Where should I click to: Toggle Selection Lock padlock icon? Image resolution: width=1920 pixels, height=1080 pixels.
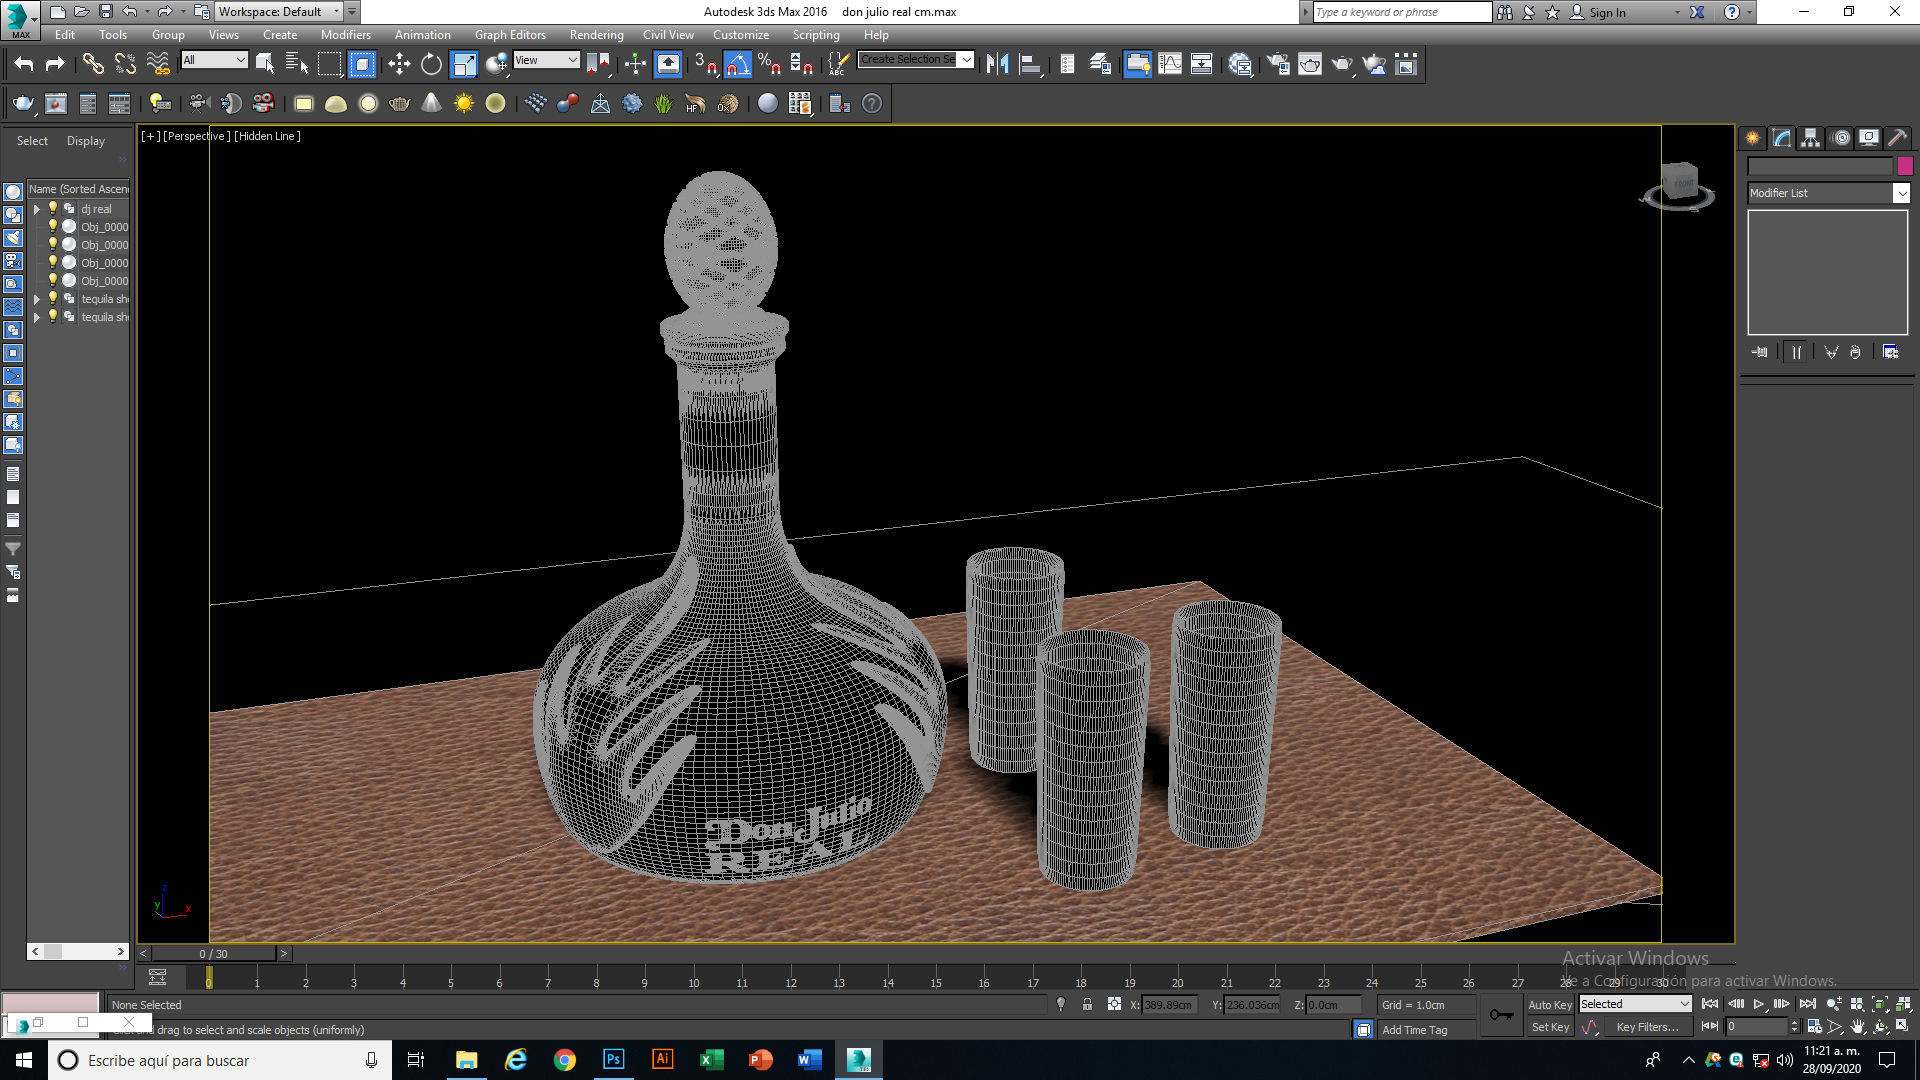[x=1087, y=1004]
